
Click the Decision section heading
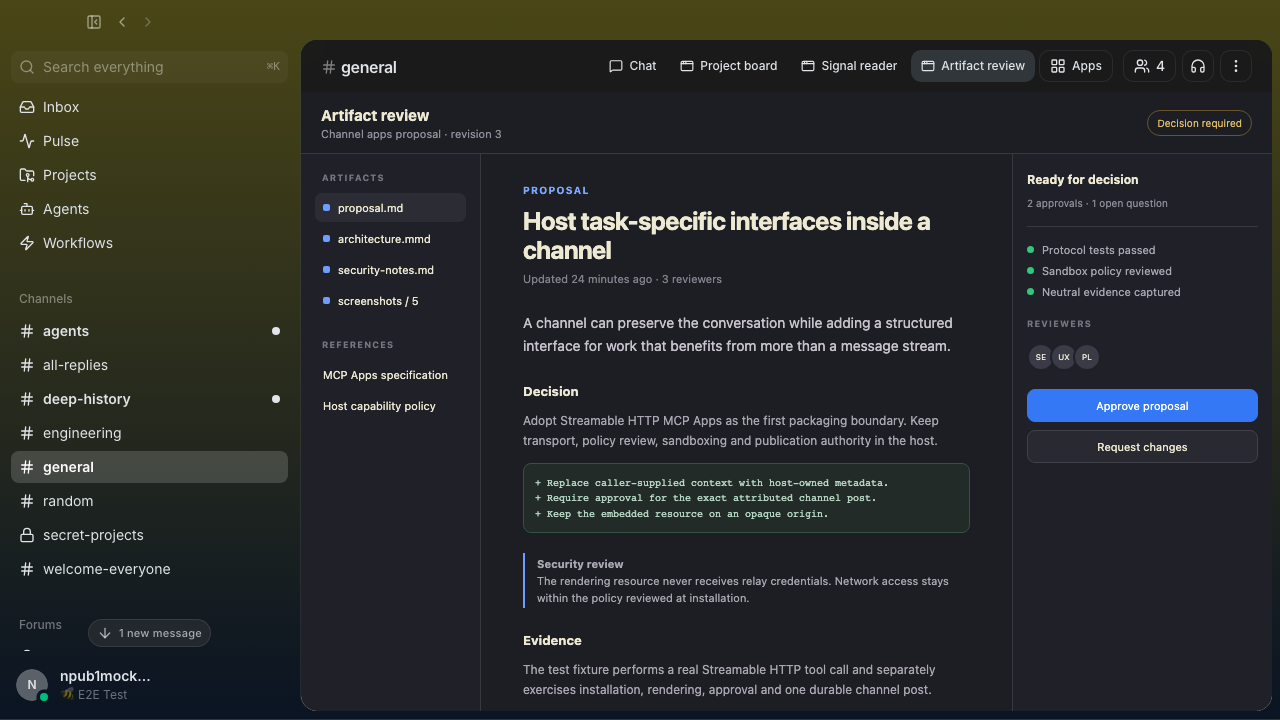tap(551, 391)
